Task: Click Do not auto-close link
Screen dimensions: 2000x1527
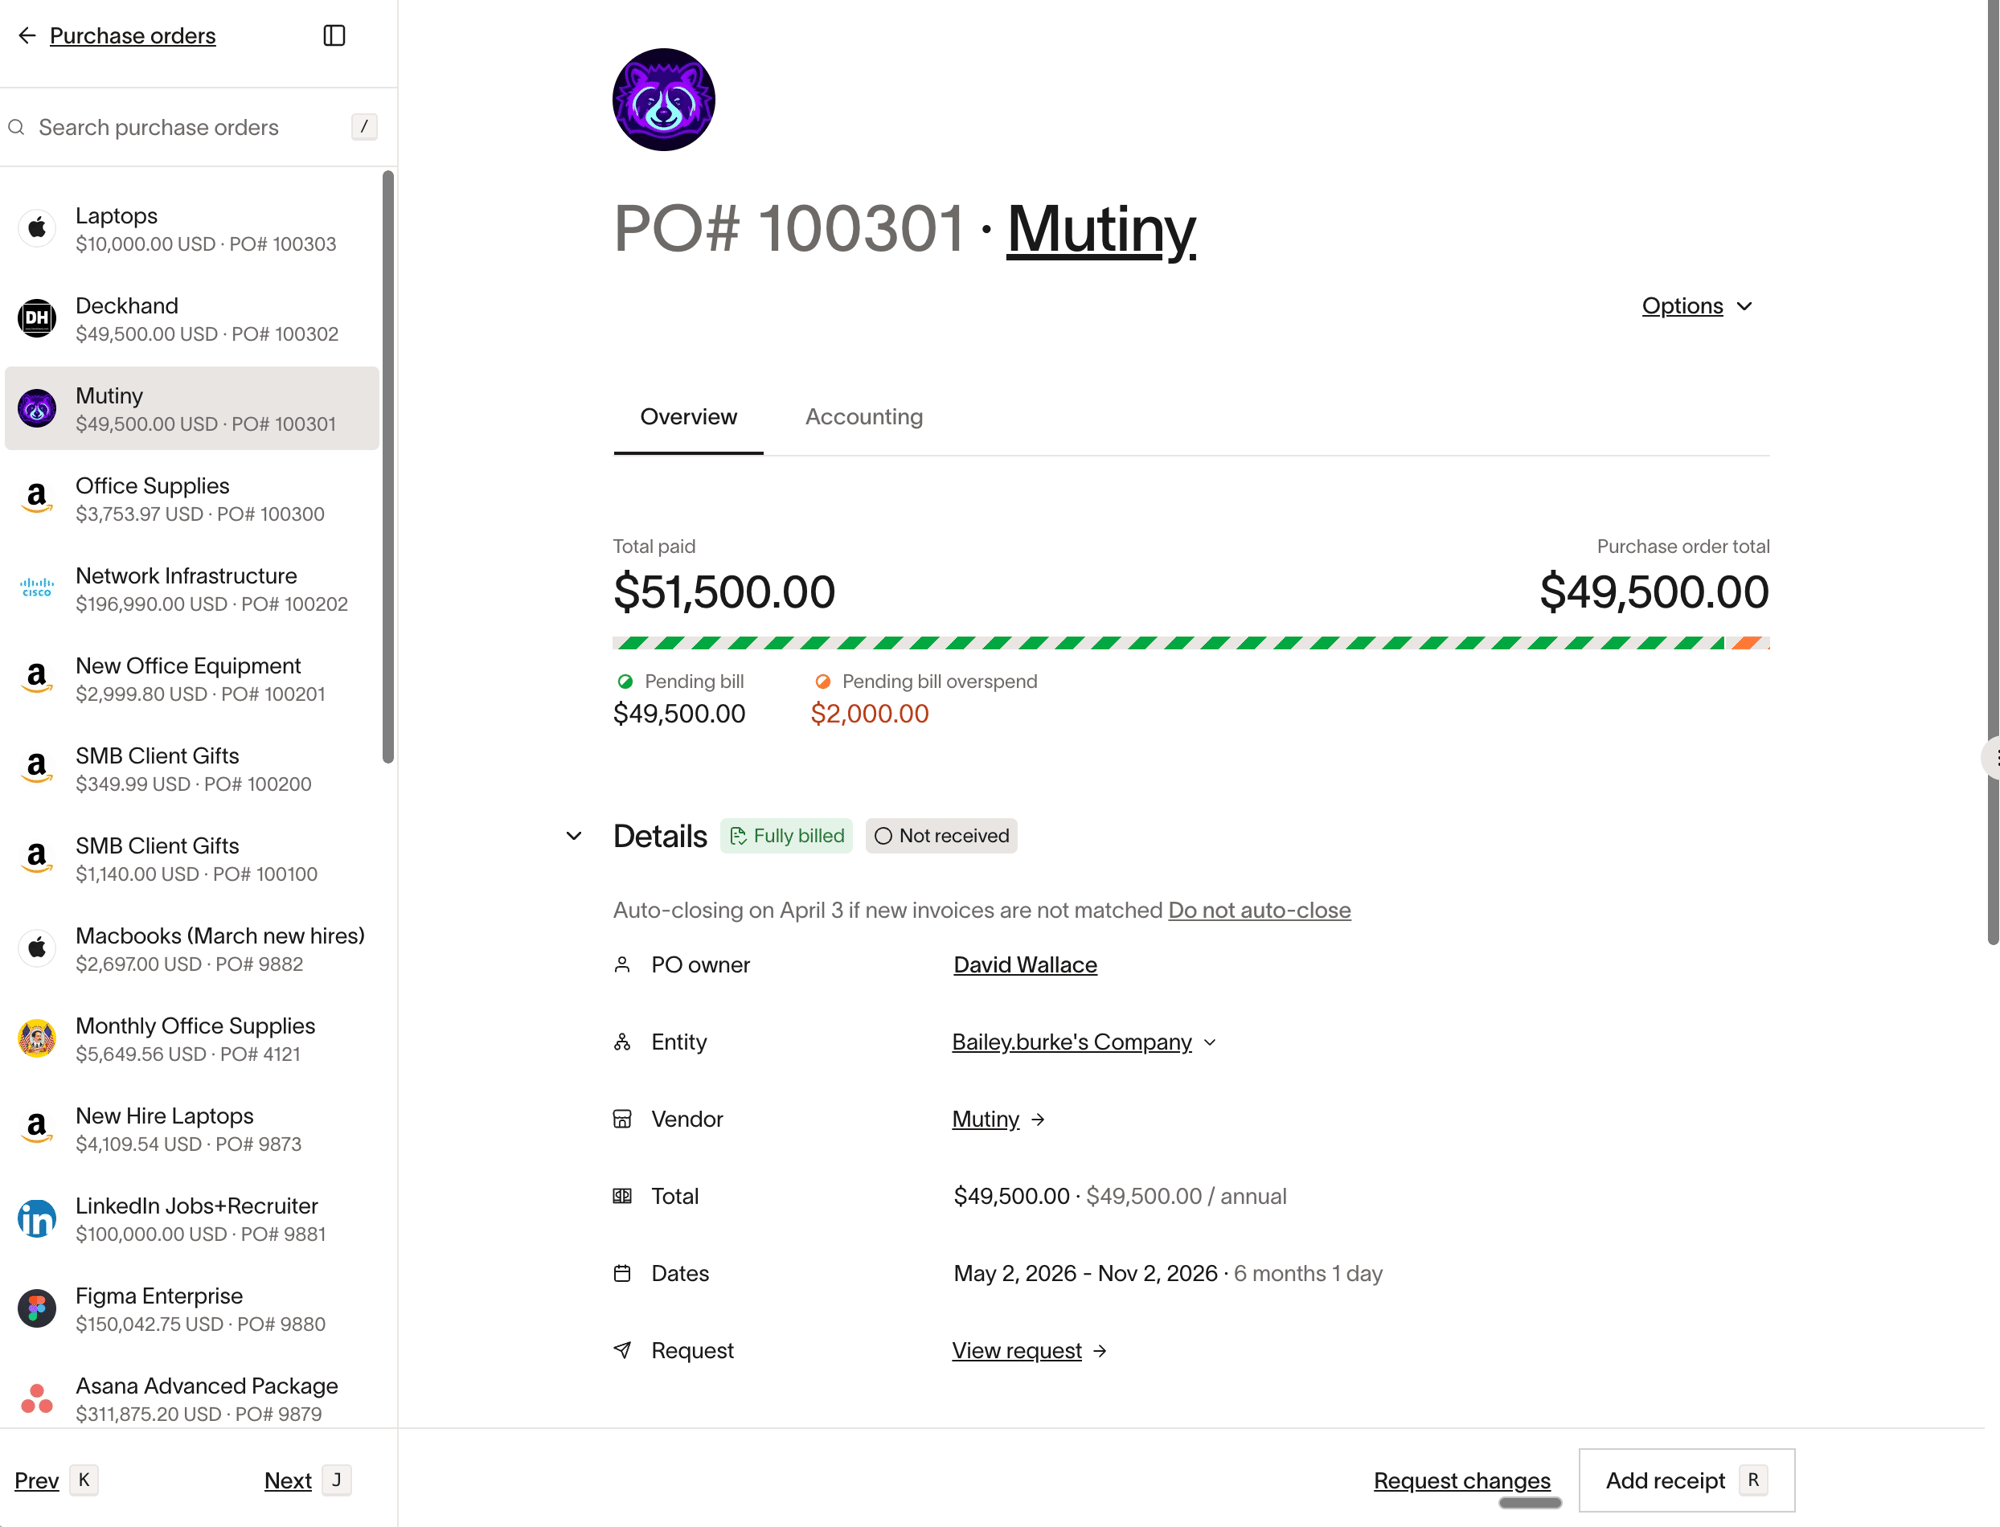Action: pyautogui.click(x=1259, y=910)
